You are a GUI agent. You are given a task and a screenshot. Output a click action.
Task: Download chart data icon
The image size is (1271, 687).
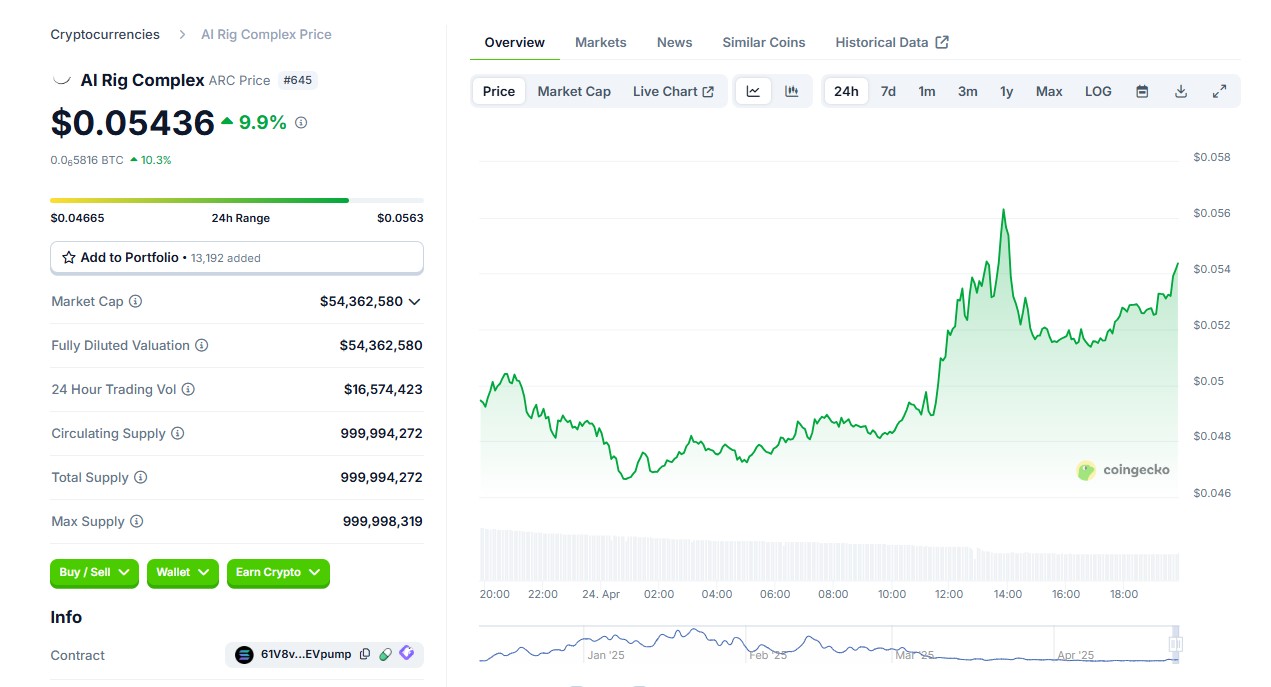tap(1181, 91)
